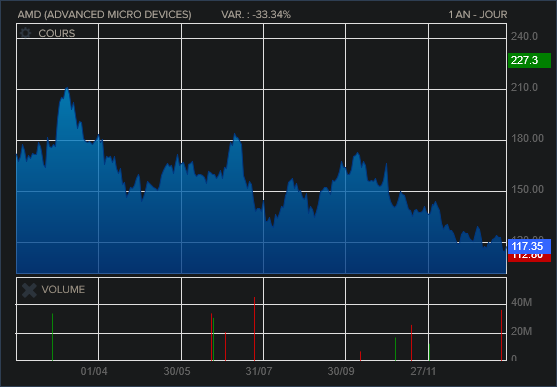The height and width of the screenshot is (387, 557).
Task: Click the green 227.3 high price label
Action: coord(529,60)
